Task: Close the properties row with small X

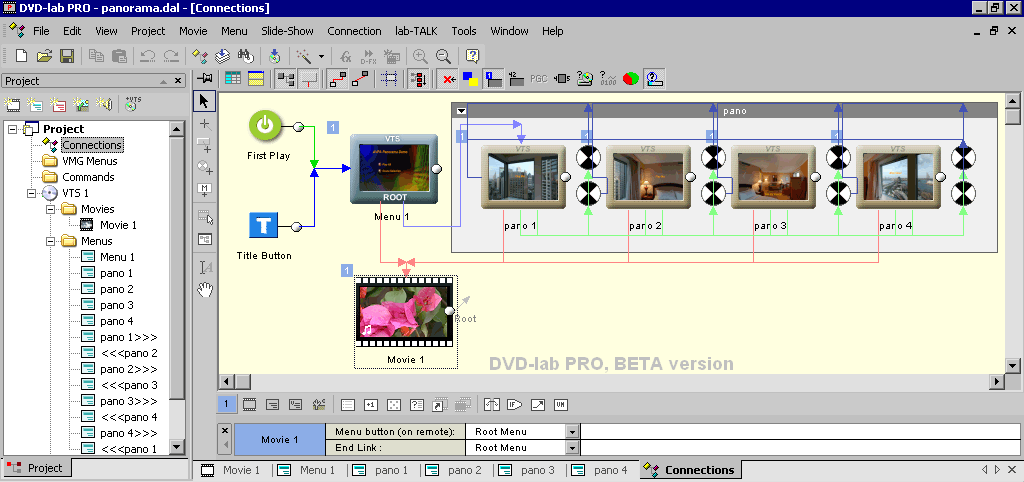Action: [225, 430]
